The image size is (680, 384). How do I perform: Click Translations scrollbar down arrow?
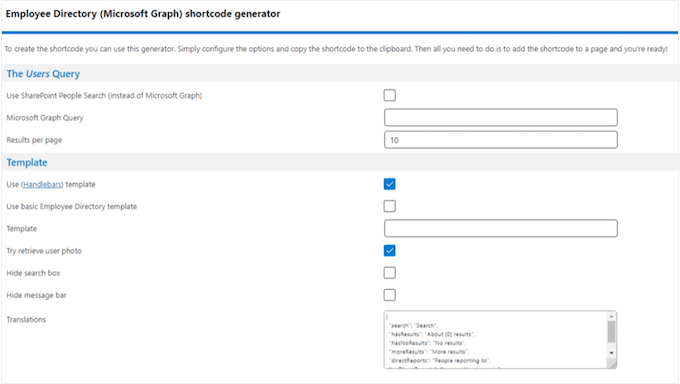point(611,353)
